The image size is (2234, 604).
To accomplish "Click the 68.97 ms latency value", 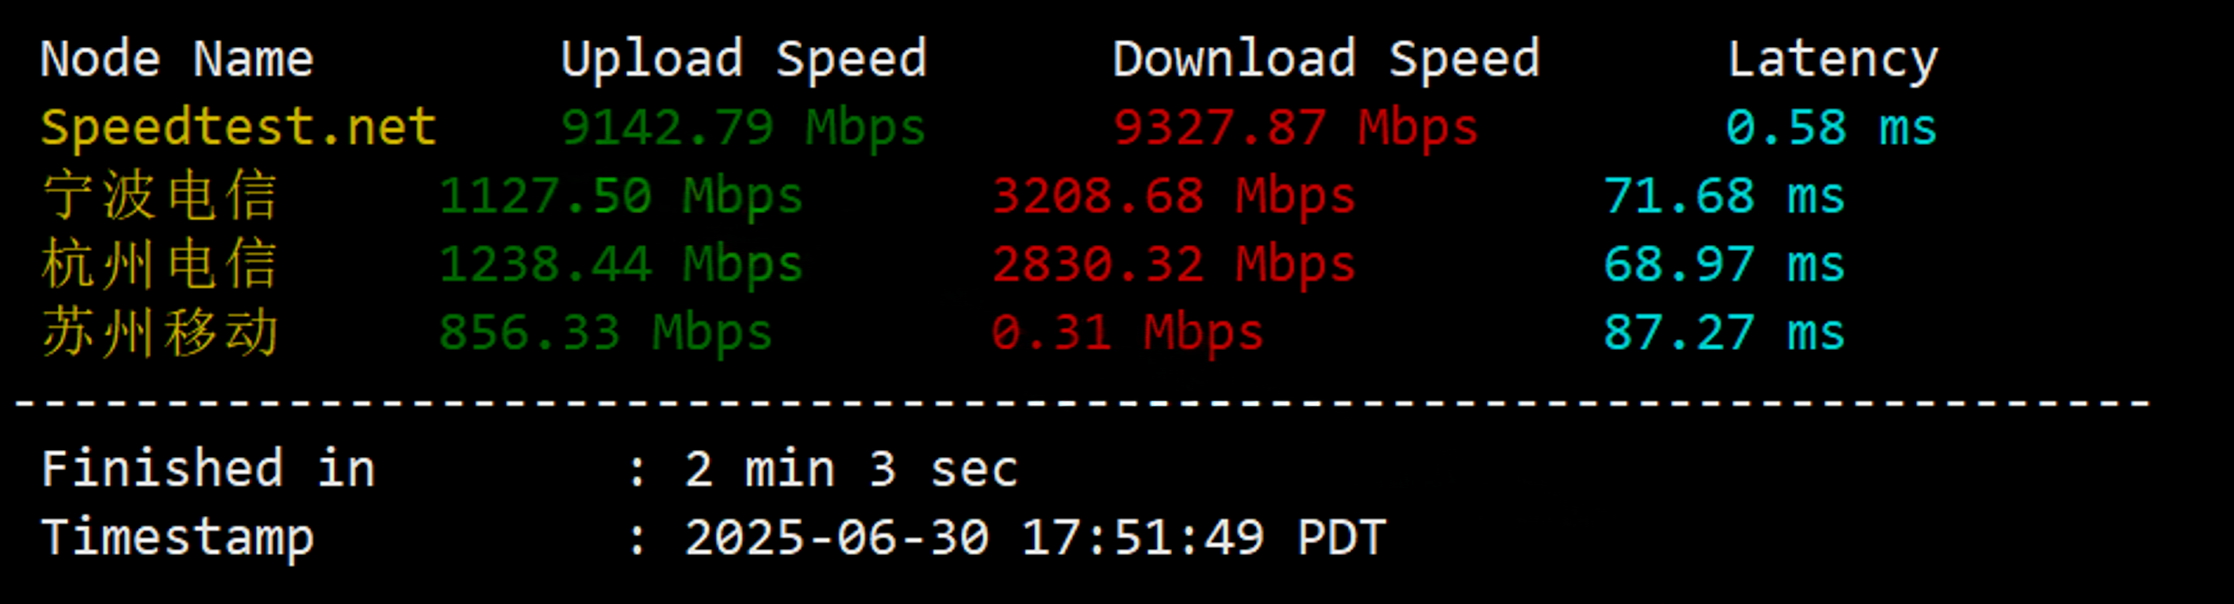I will pyautogui.click(x=1724, y=265).
